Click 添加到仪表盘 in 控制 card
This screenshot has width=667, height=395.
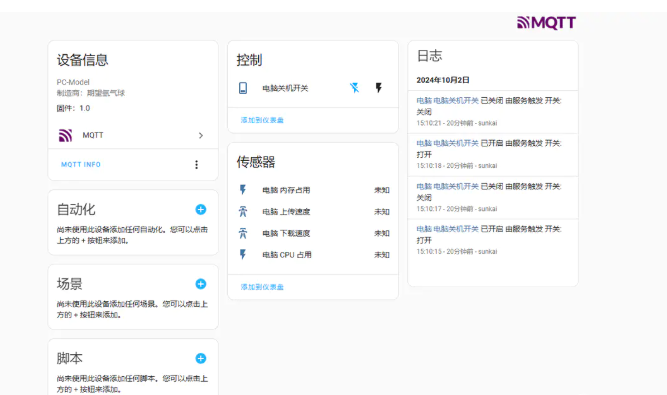pos(262,120)
